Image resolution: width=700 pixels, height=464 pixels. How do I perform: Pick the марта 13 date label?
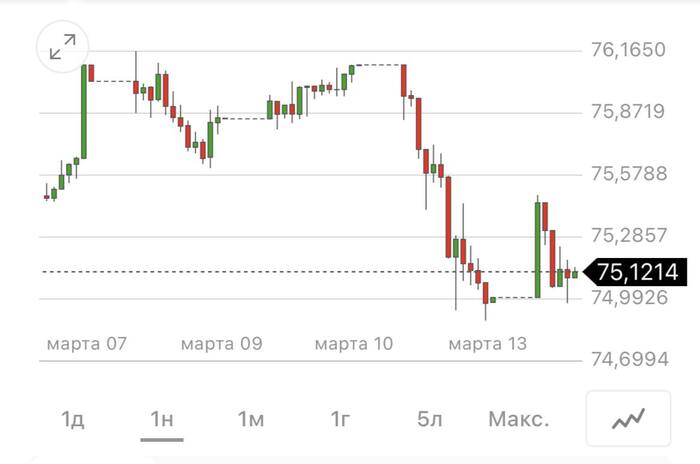pos(488,344)
